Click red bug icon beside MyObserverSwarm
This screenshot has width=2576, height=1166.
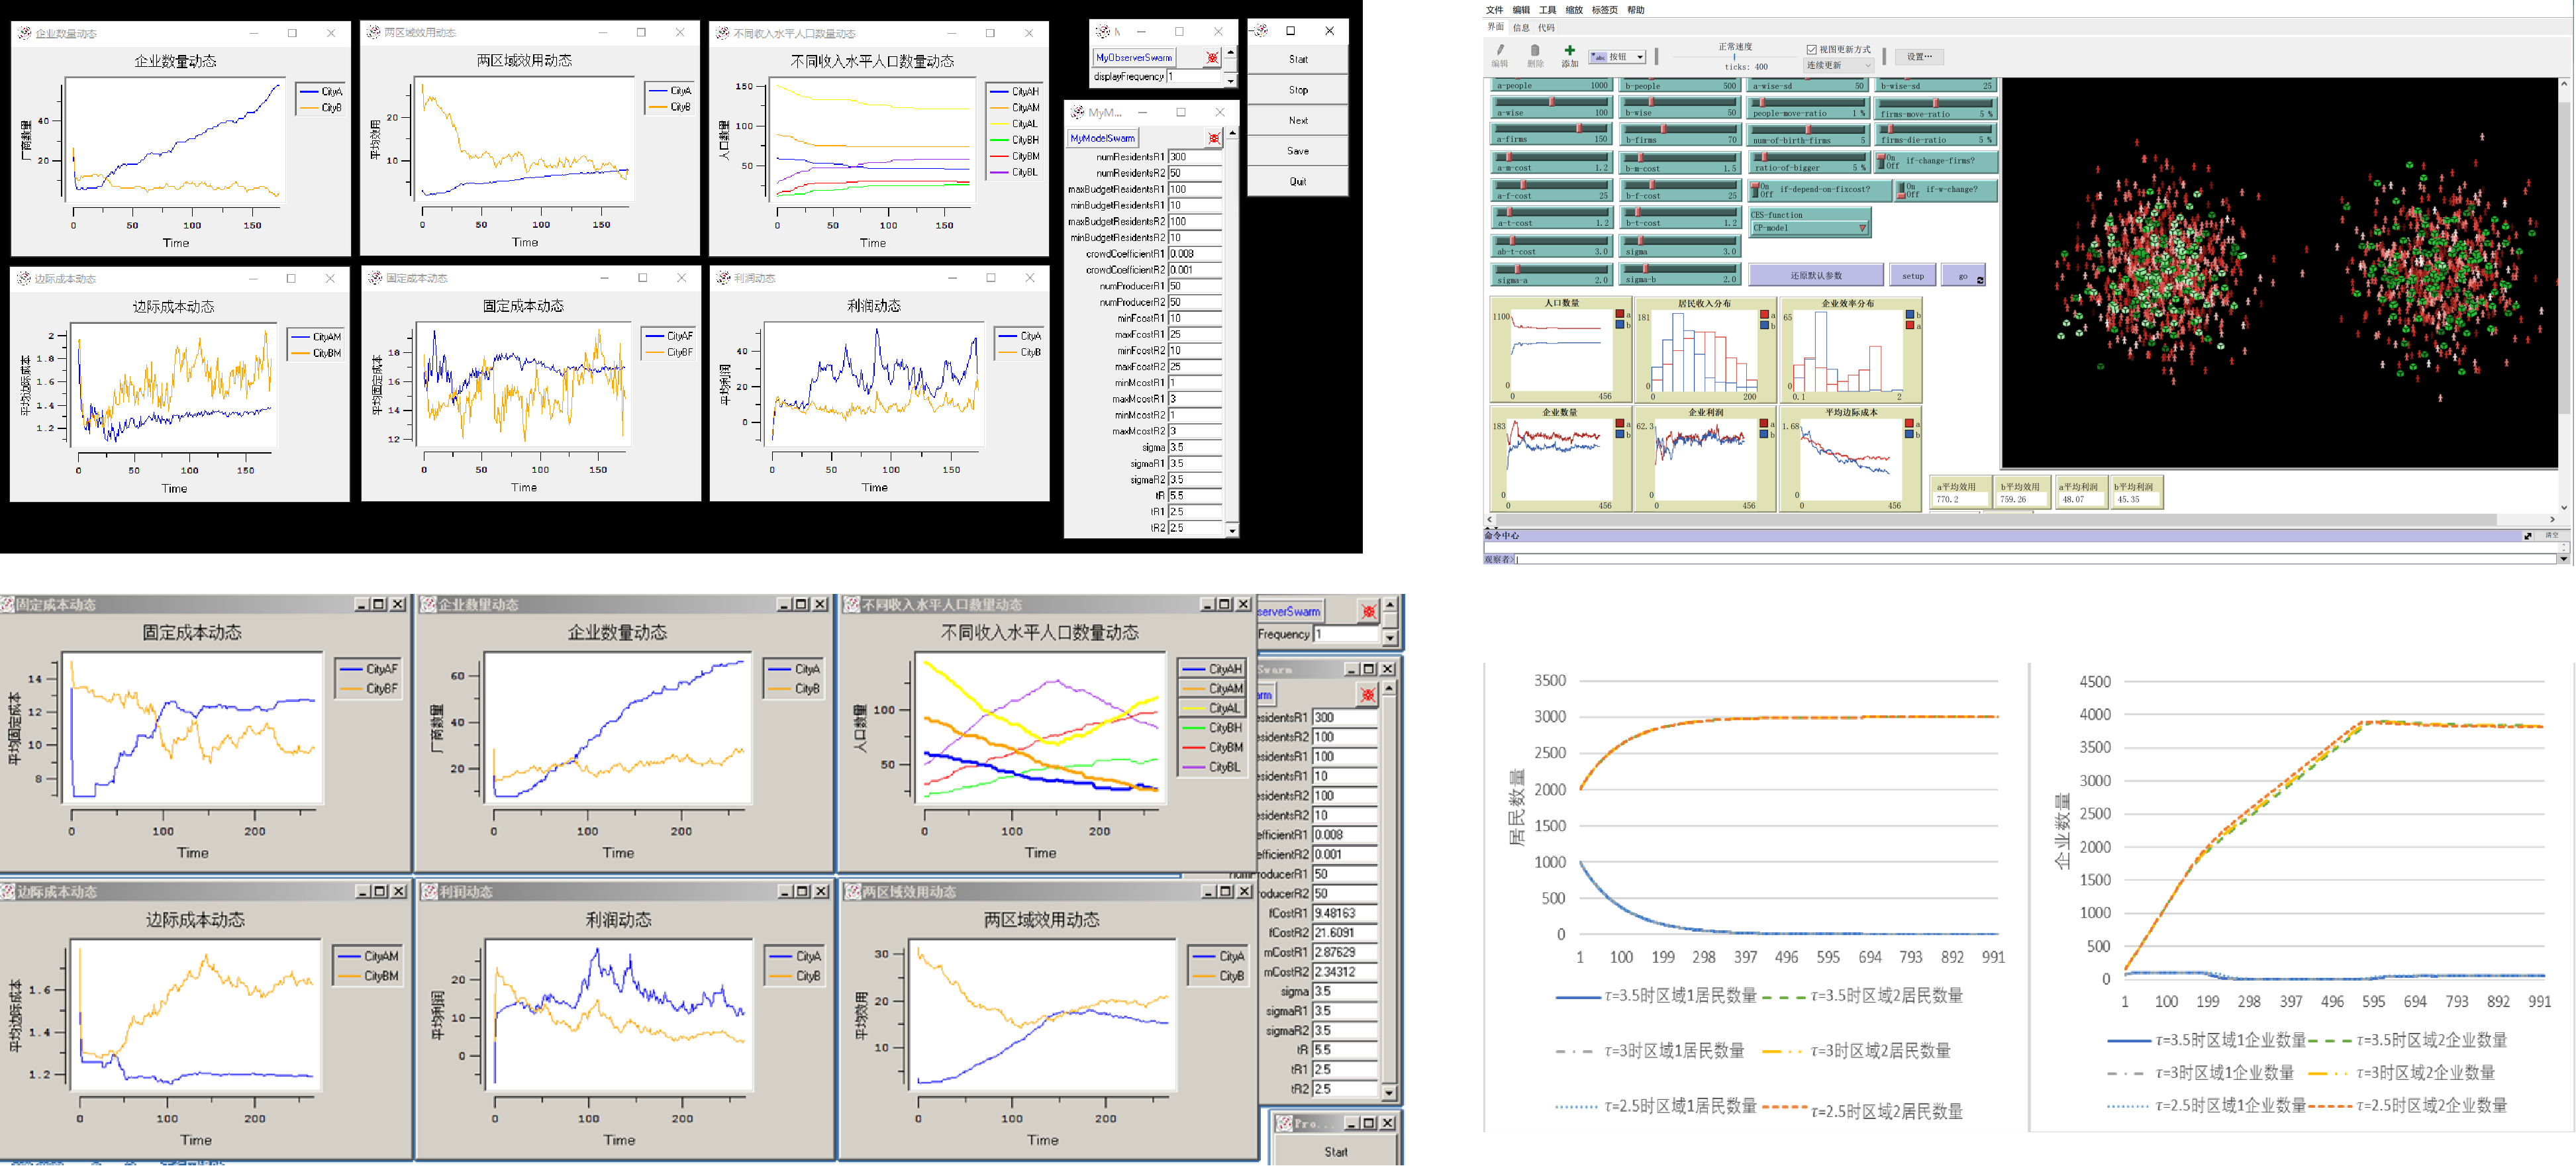[1212, 58]
